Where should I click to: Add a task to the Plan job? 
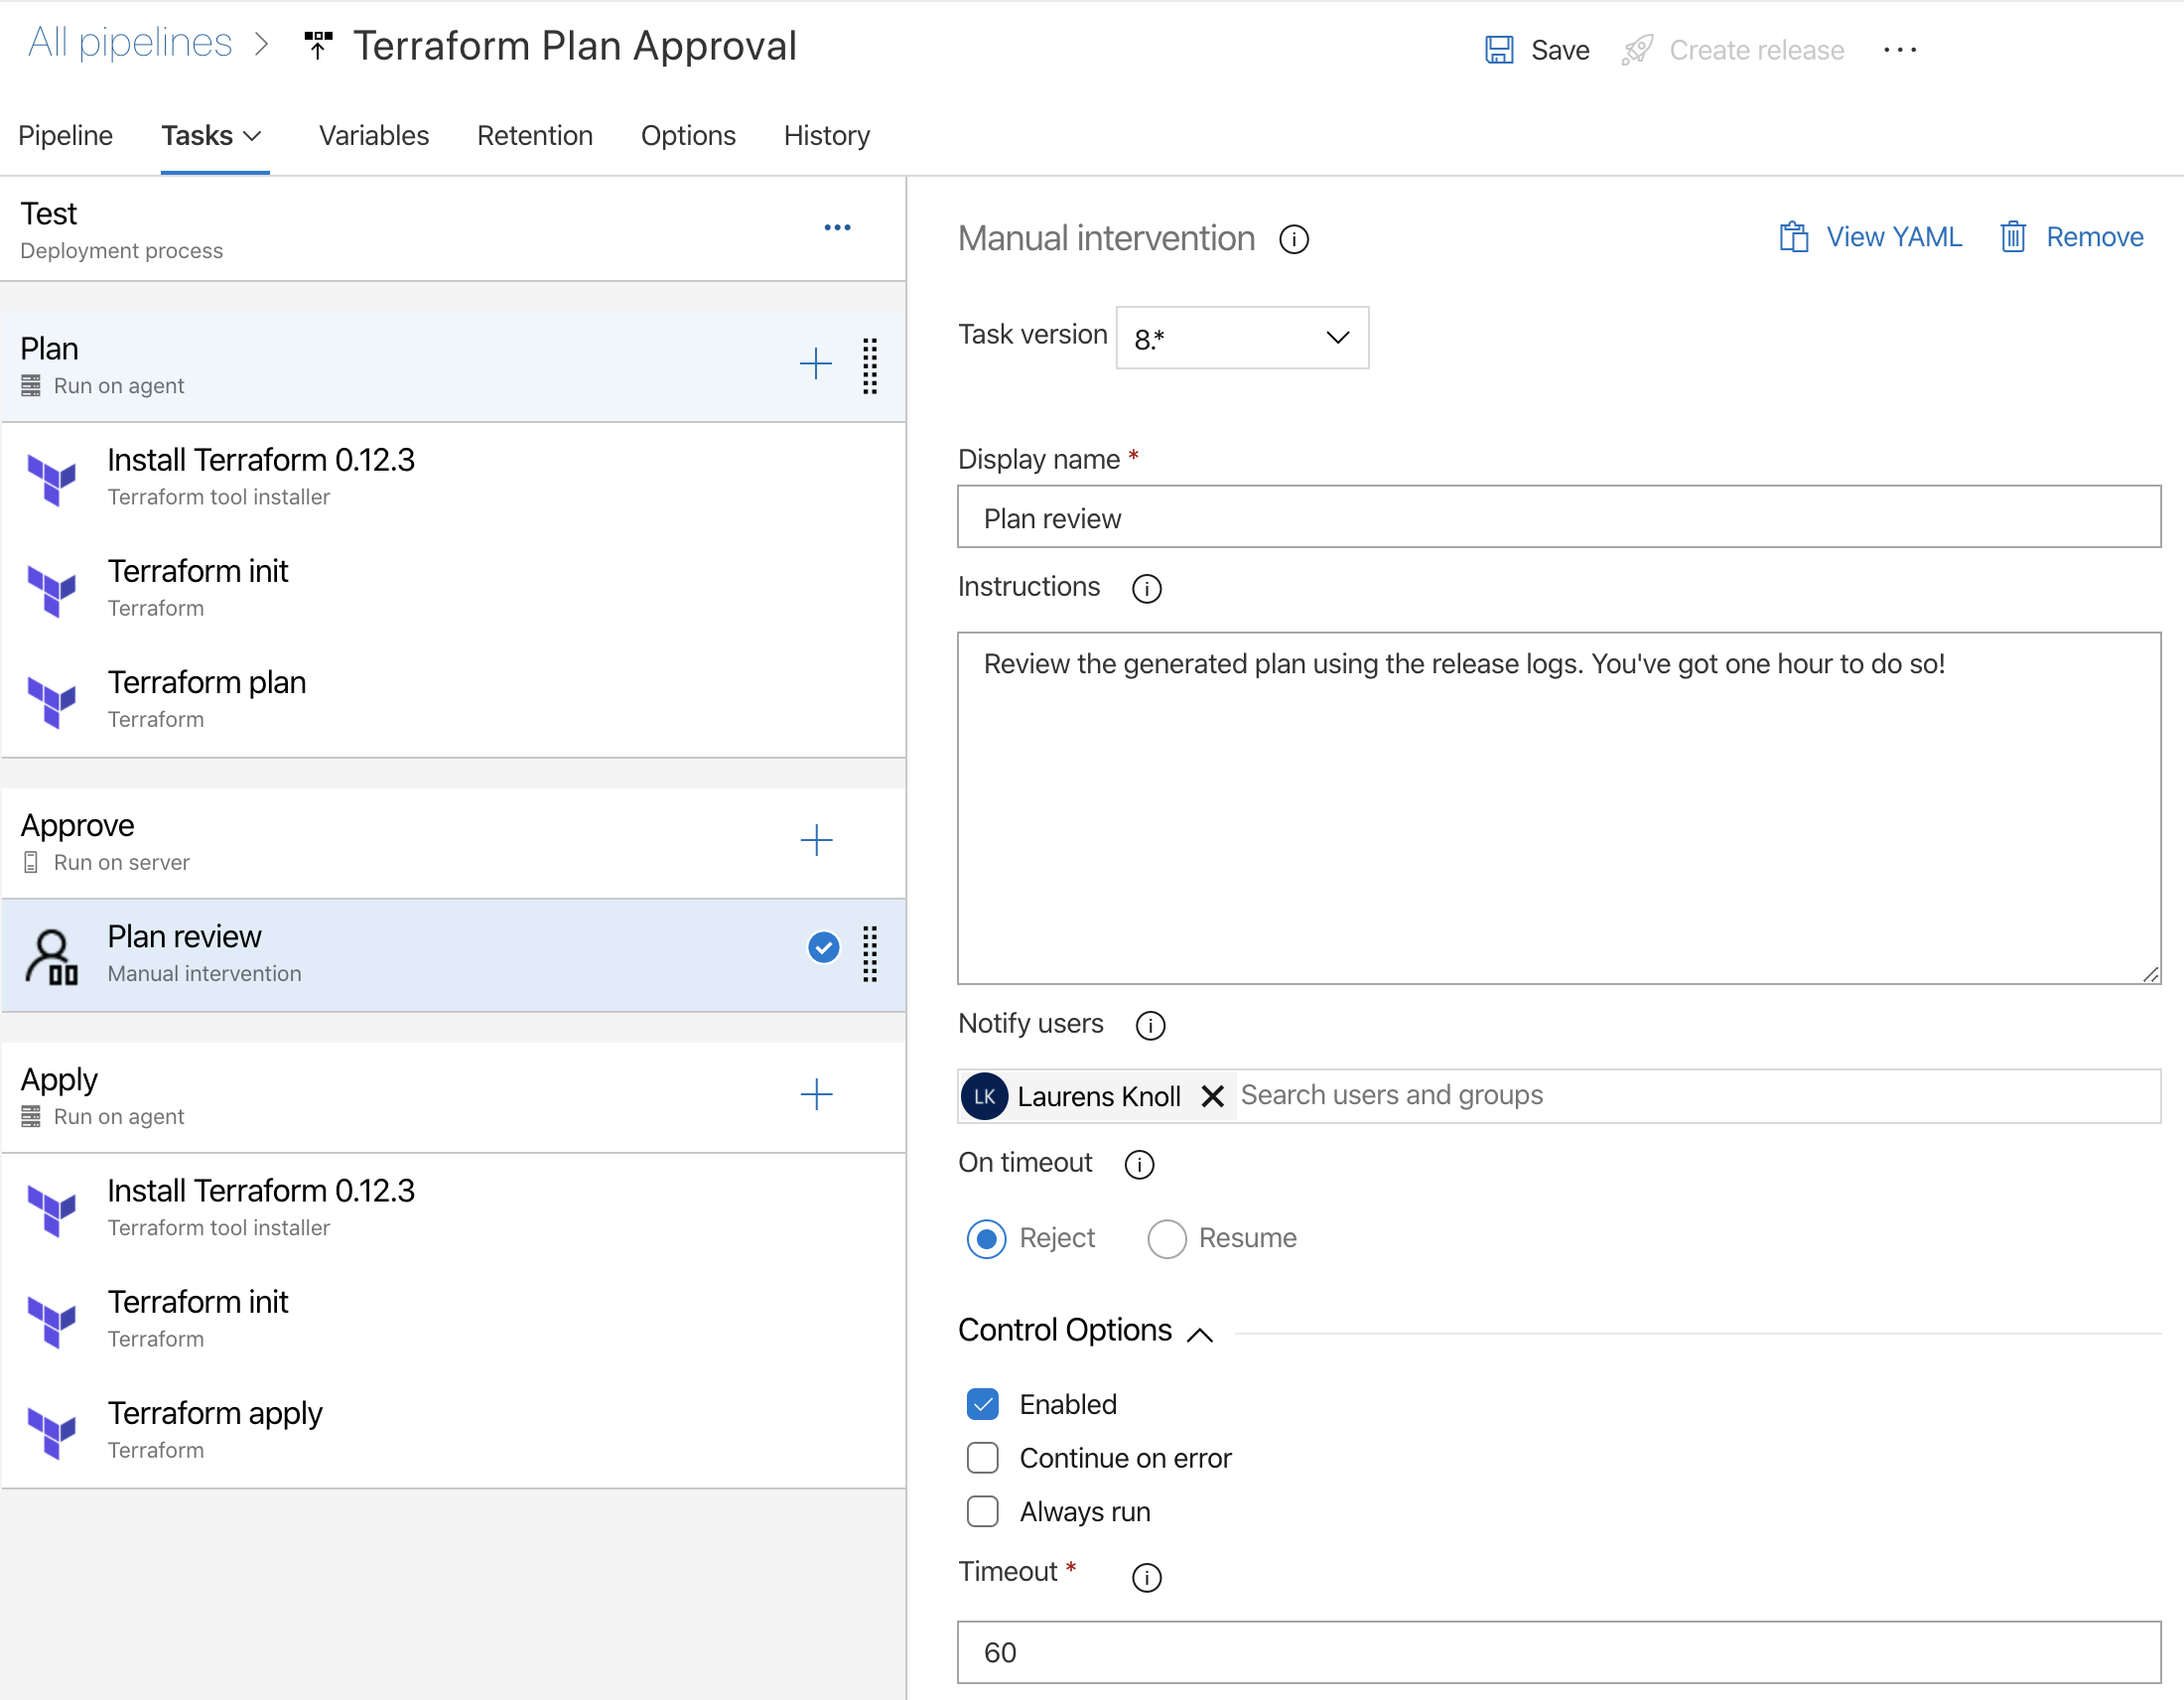tap(815, 364)
